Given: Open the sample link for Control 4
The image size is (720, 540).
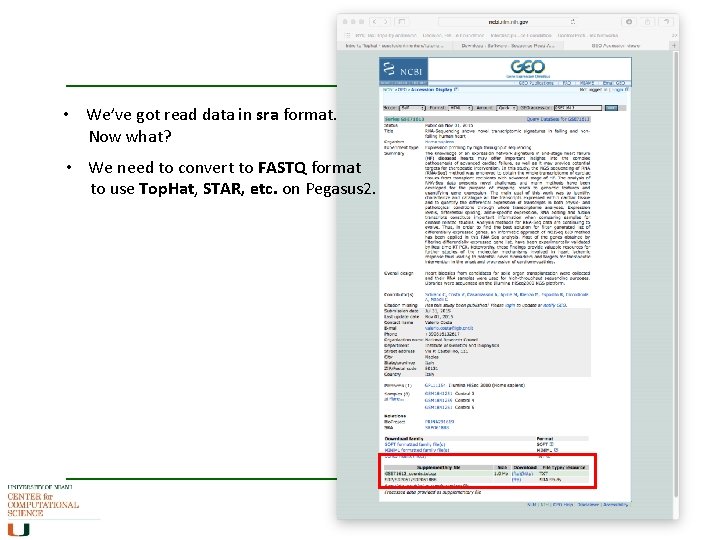Looking at the screenshot, I should 438,400.
